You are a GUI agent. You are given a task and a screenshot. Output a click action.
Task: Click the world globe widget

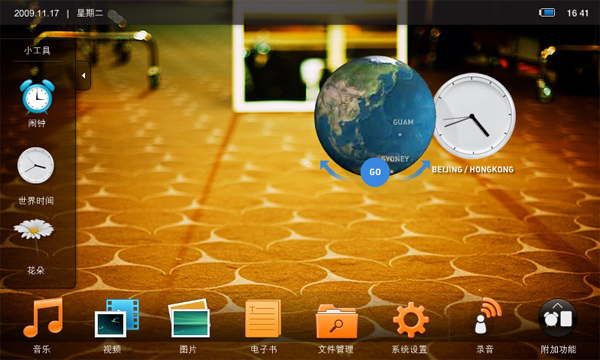point(375,115)
